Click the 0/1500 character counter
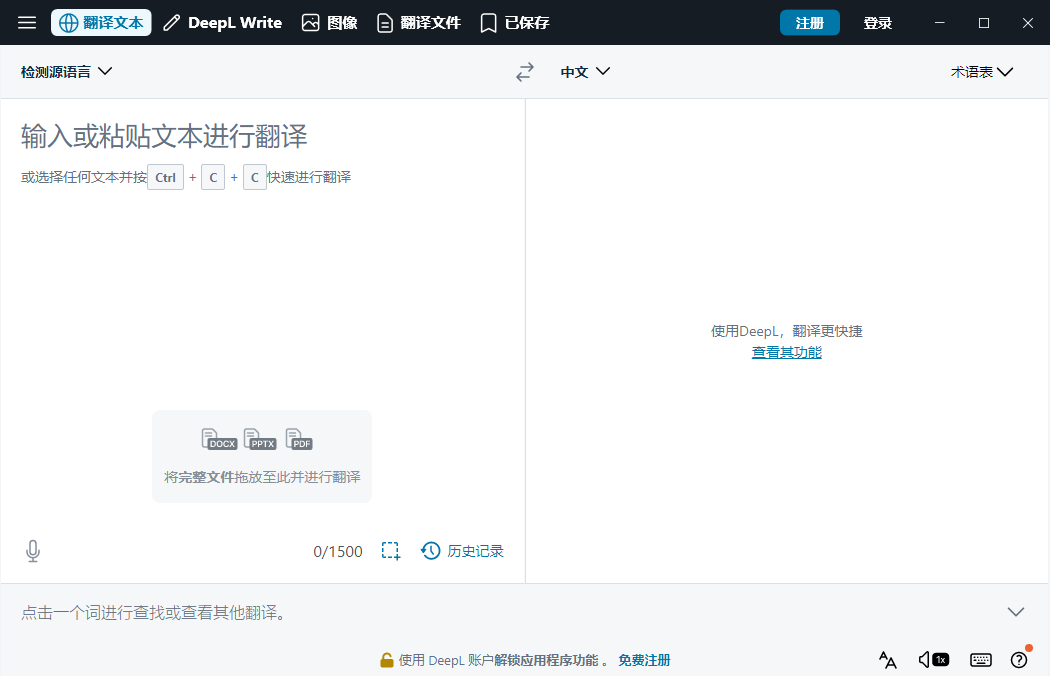This screenshot has width=1050, height=676. click(338, 551)
